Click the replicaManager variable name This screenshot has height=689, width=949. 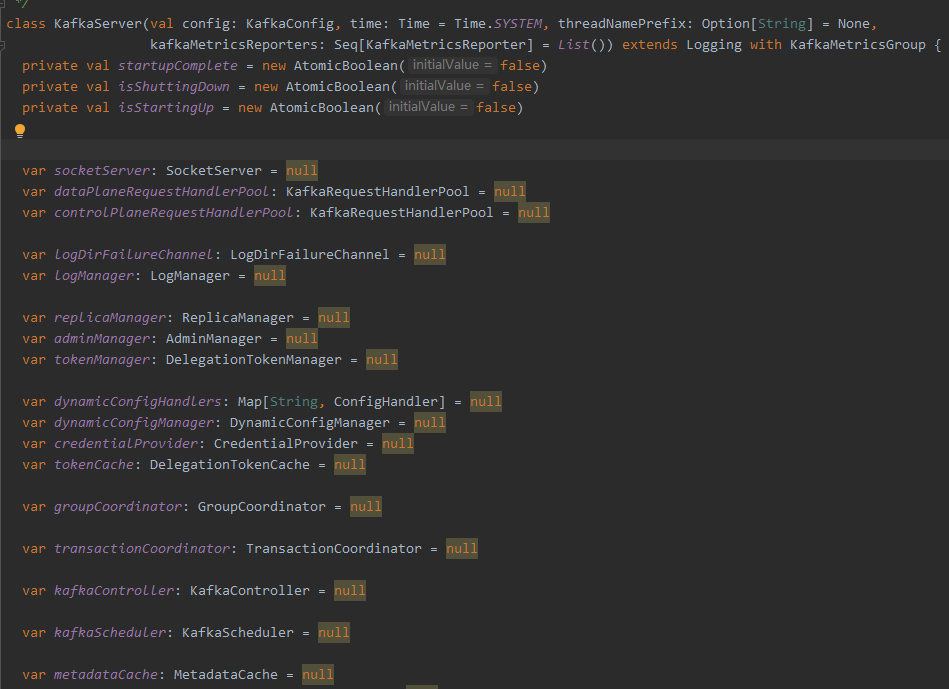point(110,317)
